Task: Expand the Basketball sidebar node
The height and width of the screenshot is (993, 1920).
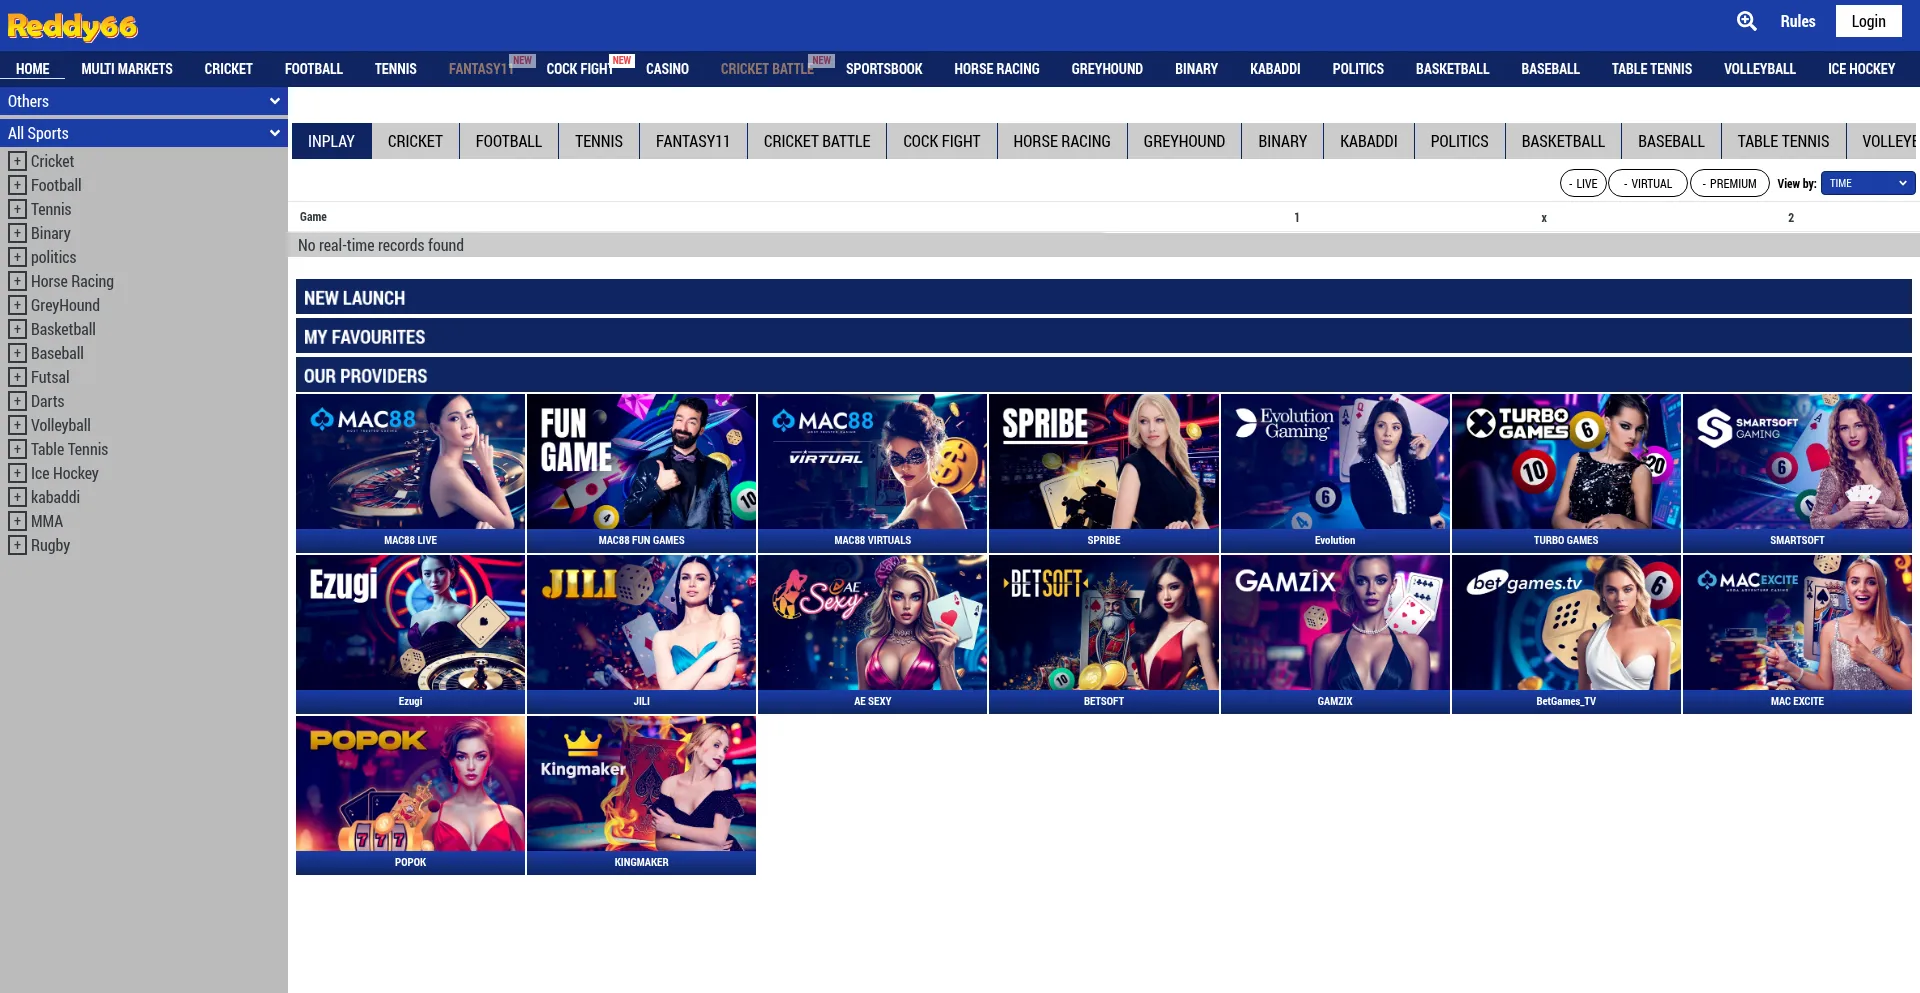Action: (x=17, y=329)
